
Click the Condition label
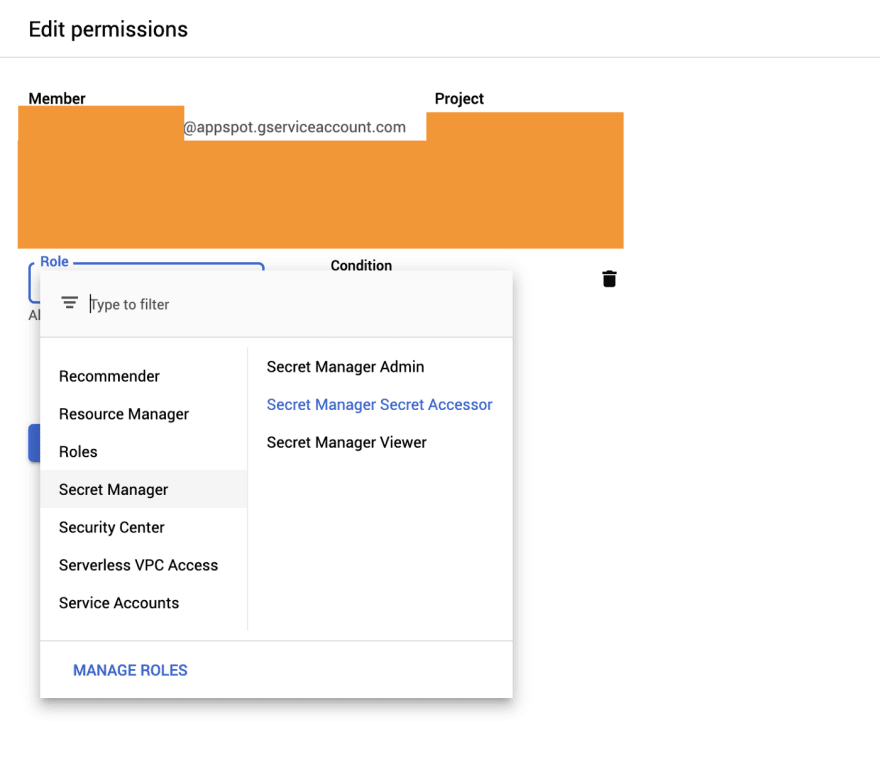(x=361, y=265)
